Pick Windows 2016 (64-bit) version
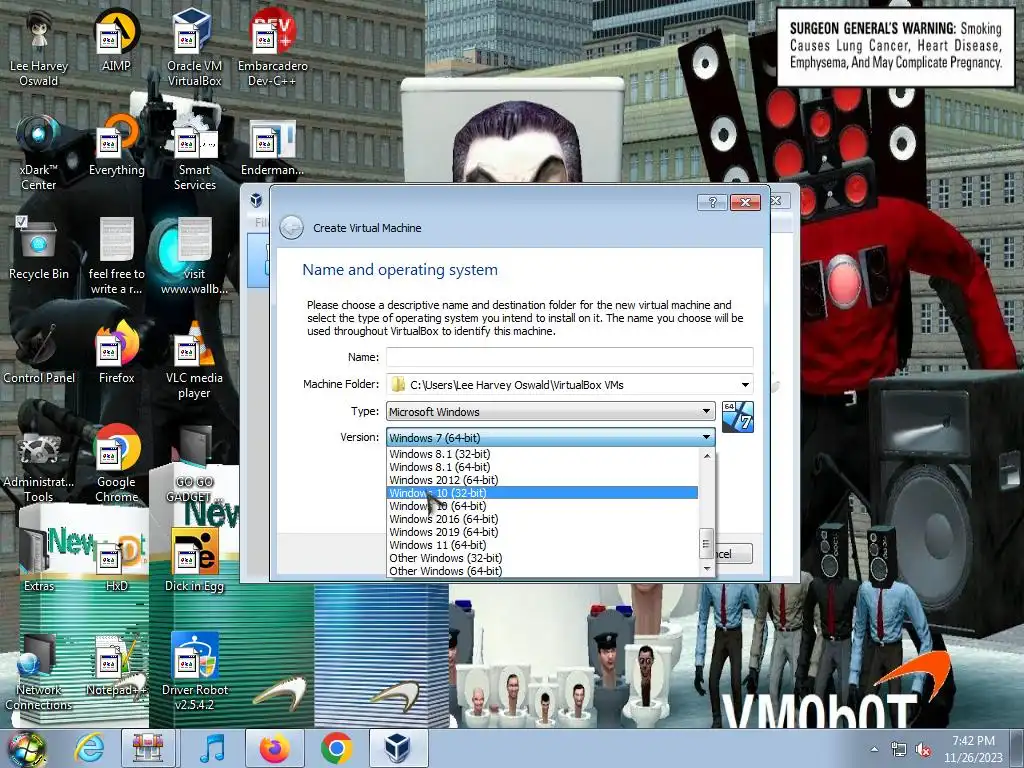The height and width of the screenshot is (768, 1024). click(543, 519)
